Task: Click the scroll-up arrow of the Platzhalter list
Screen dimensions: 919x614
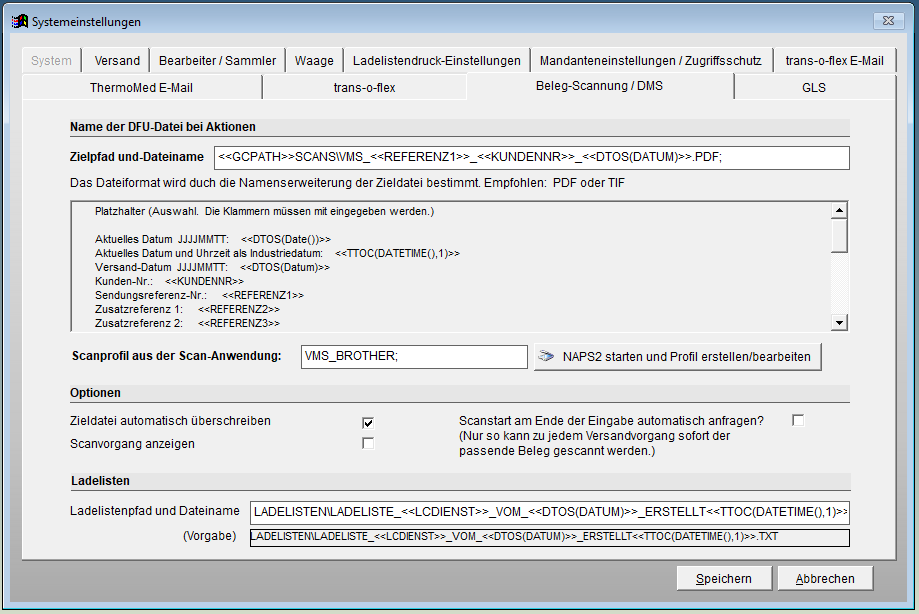Action: [838, 211]
